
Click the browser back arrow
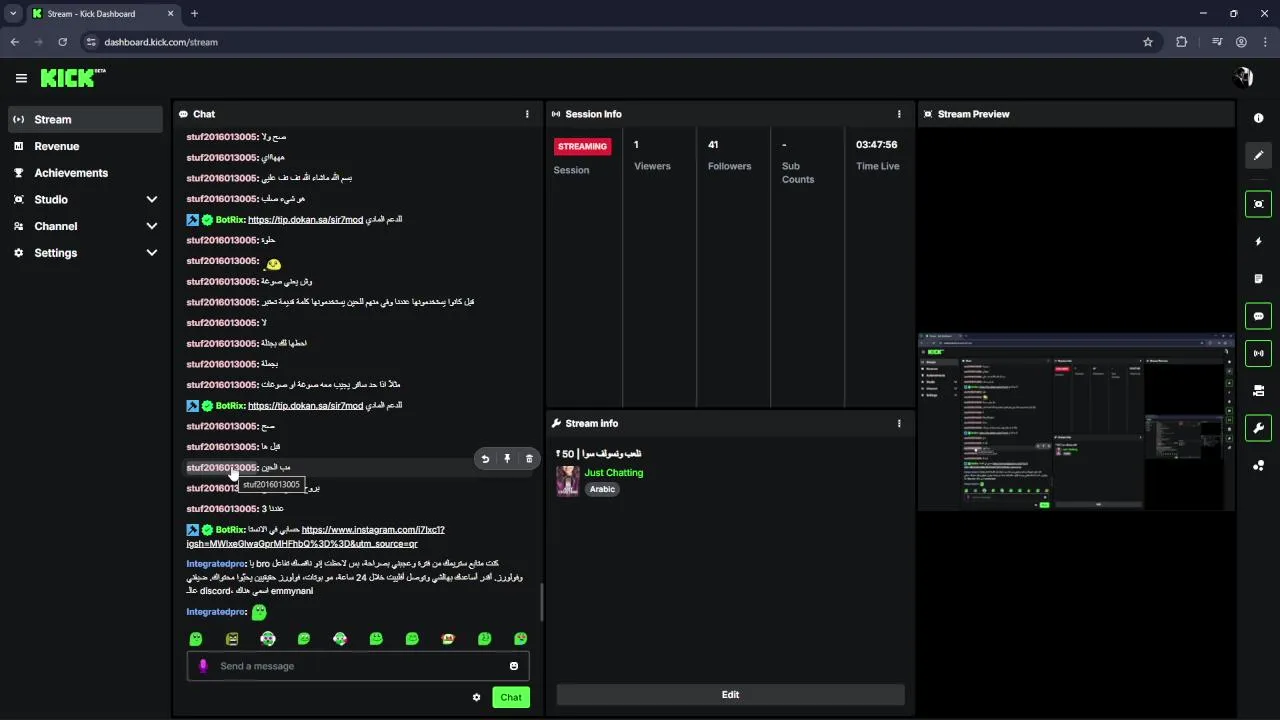[x=15, y=42]
